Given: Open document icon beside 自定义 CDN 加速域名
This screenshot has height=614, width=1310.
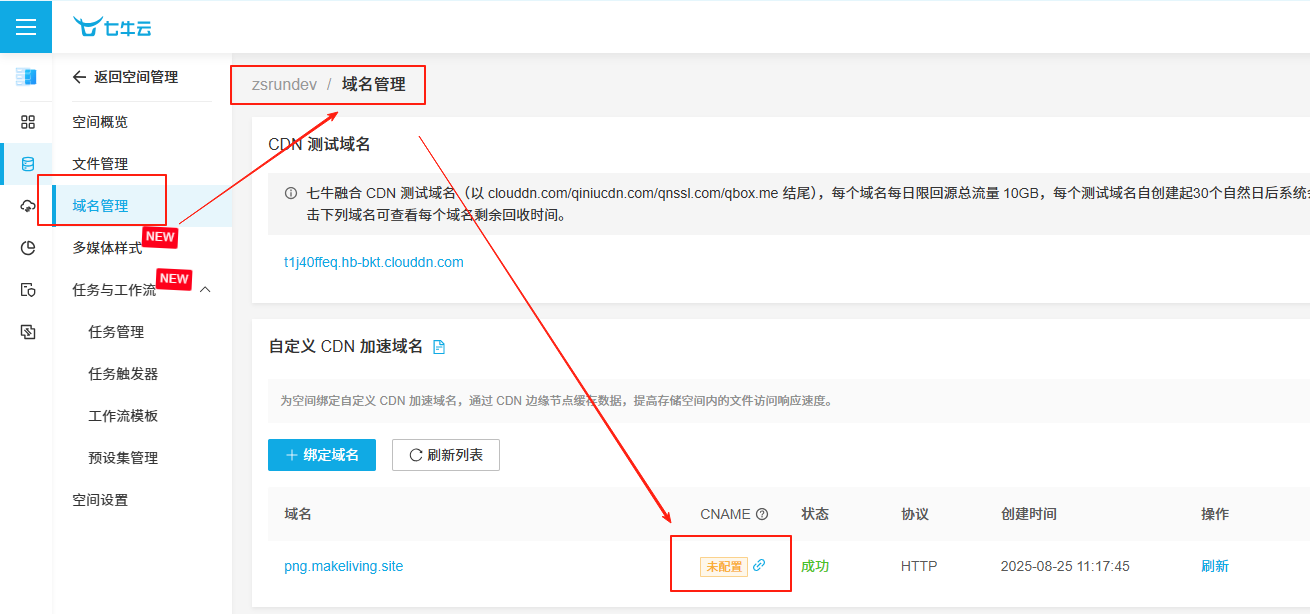Looking at the screenshot, I should coord(438,347).
